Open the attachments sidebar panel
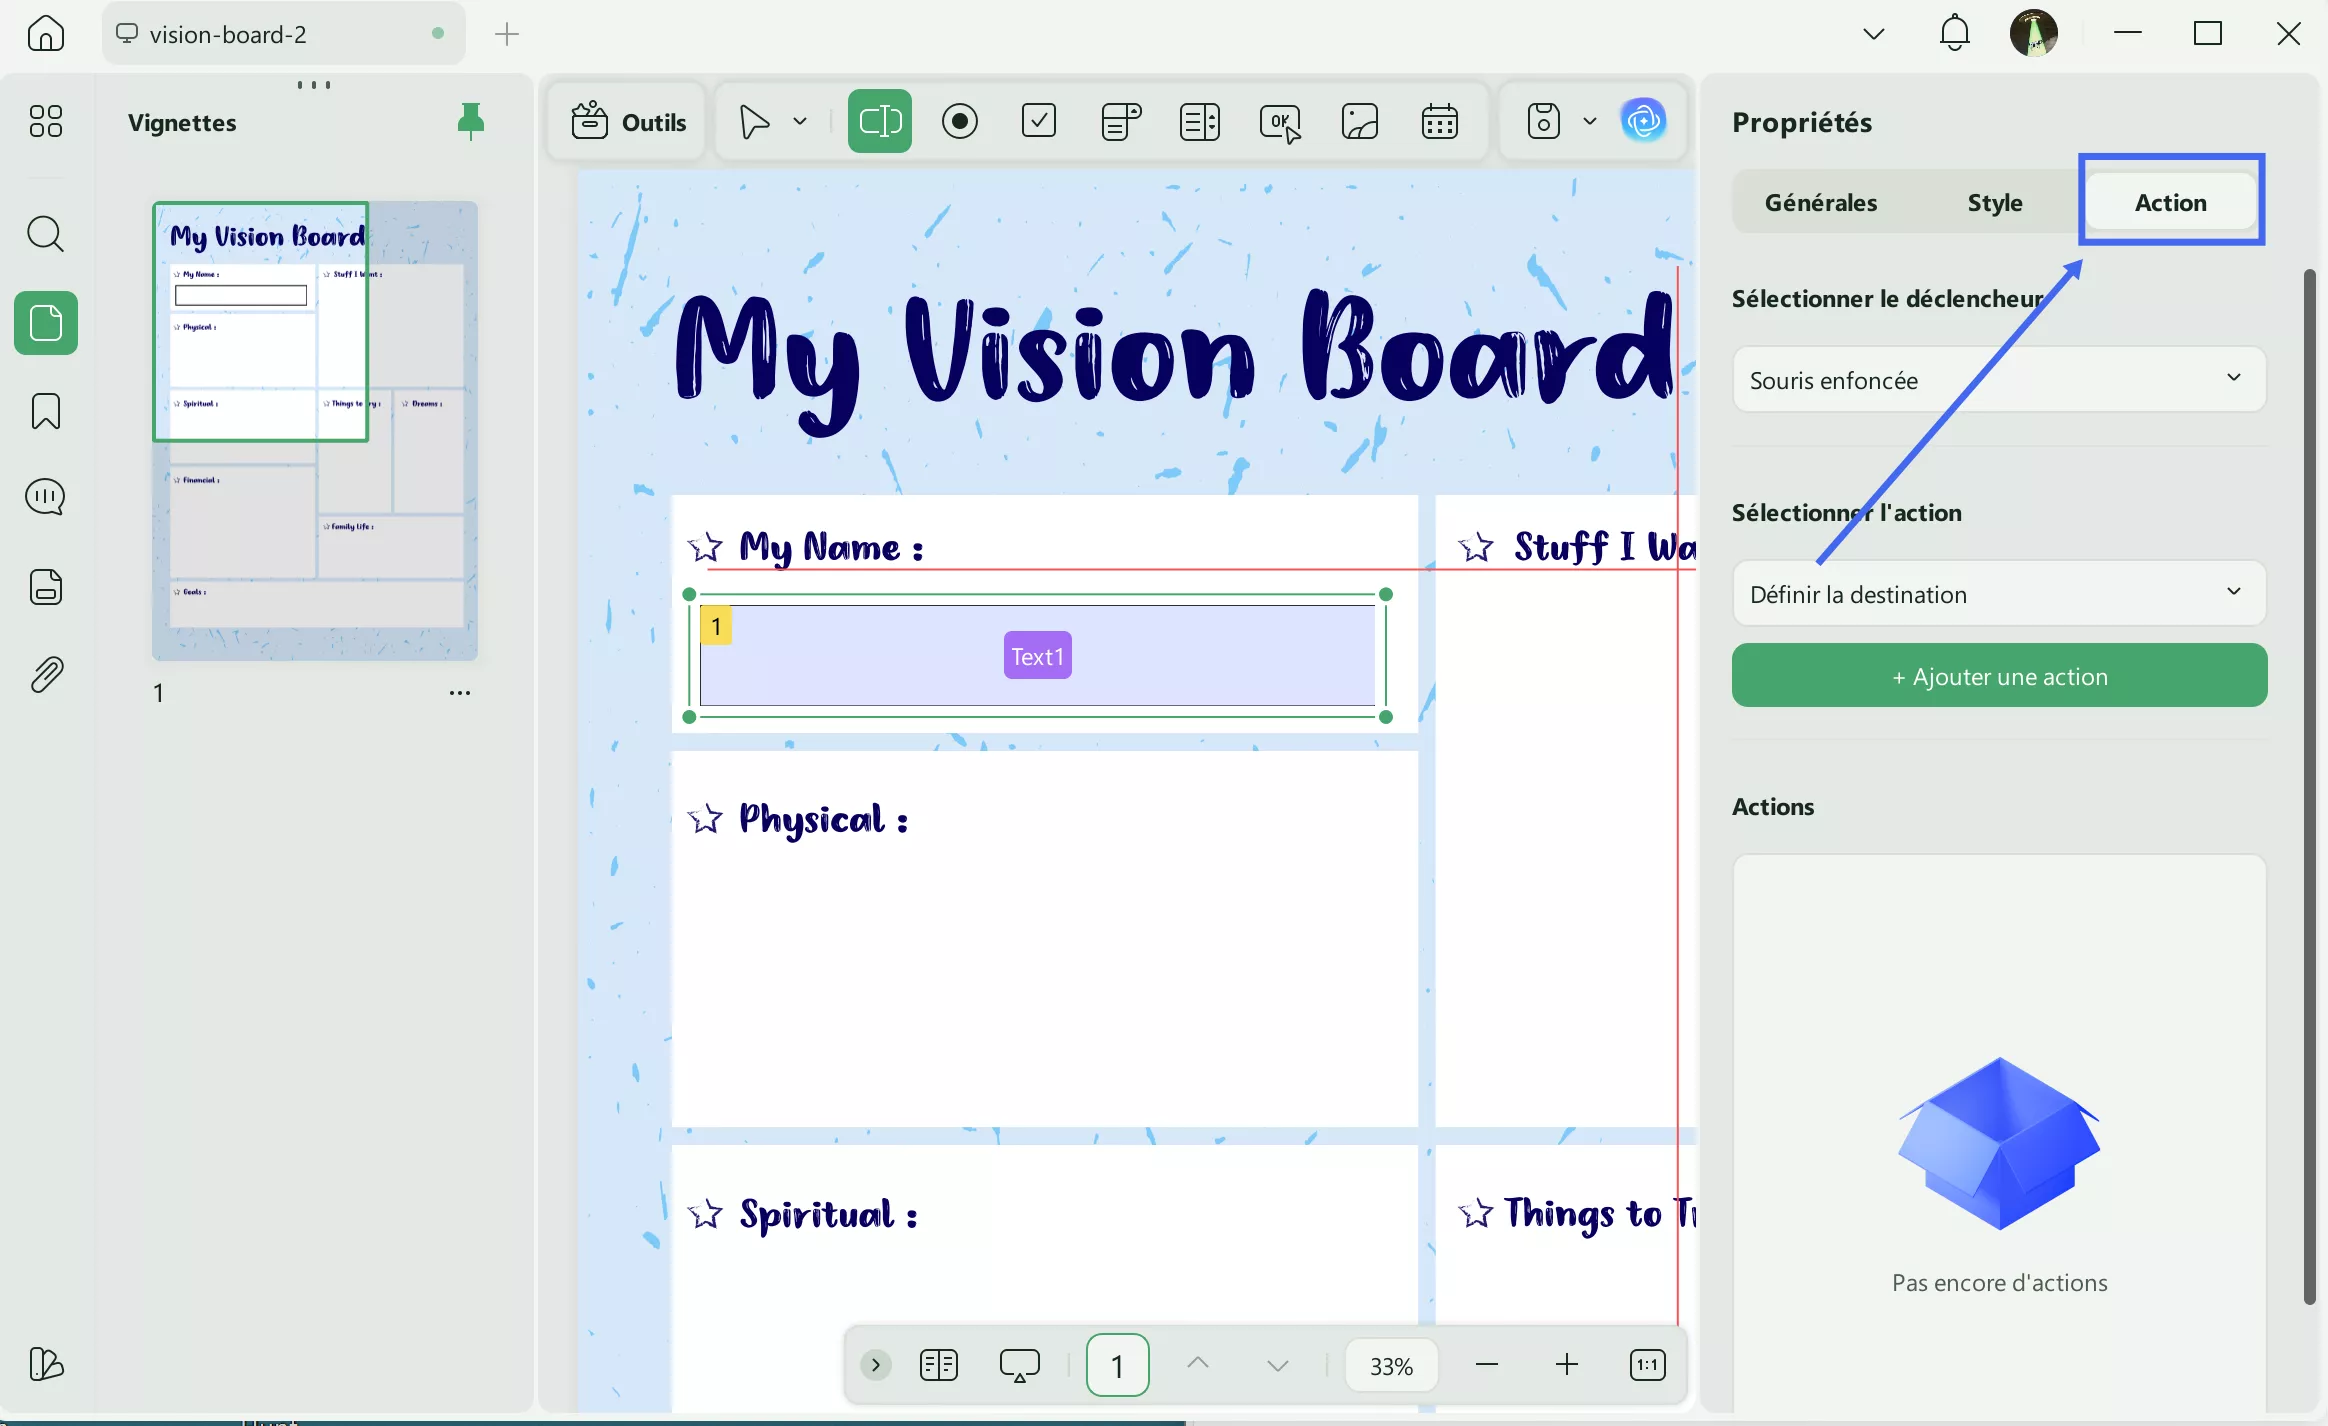2328x1426 pixels. 46,676
